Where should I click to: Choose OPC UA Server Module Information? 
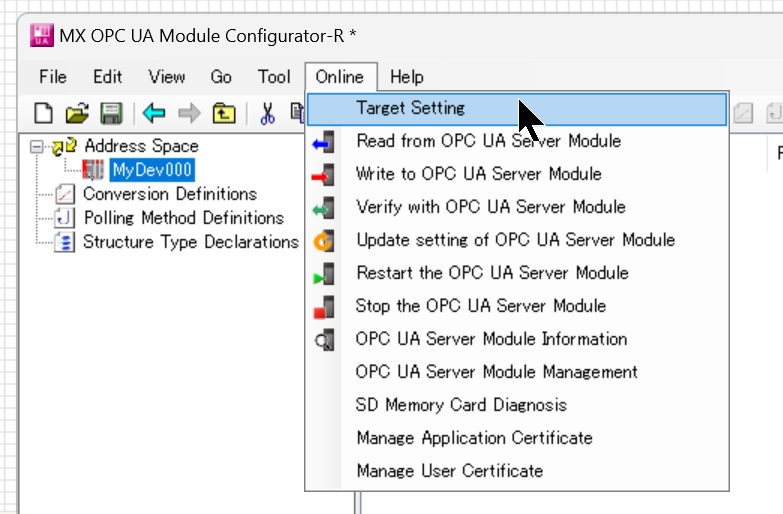click(x=517, y=339)
